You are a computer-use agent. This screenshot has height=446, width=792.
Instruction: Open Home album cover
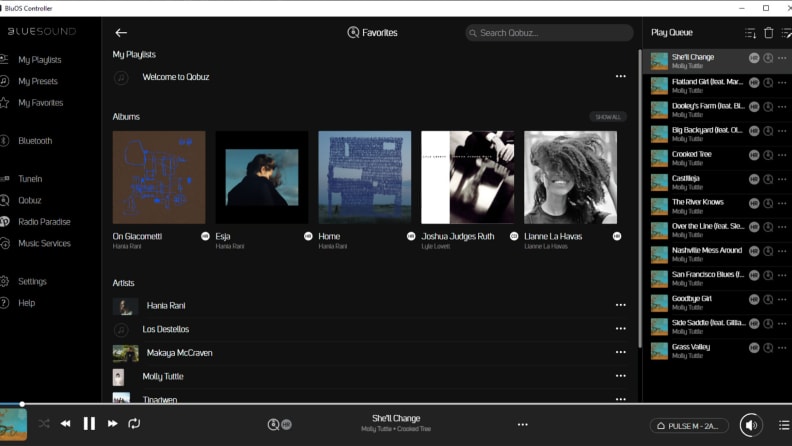pyautogui.click(x=365, y=177)
